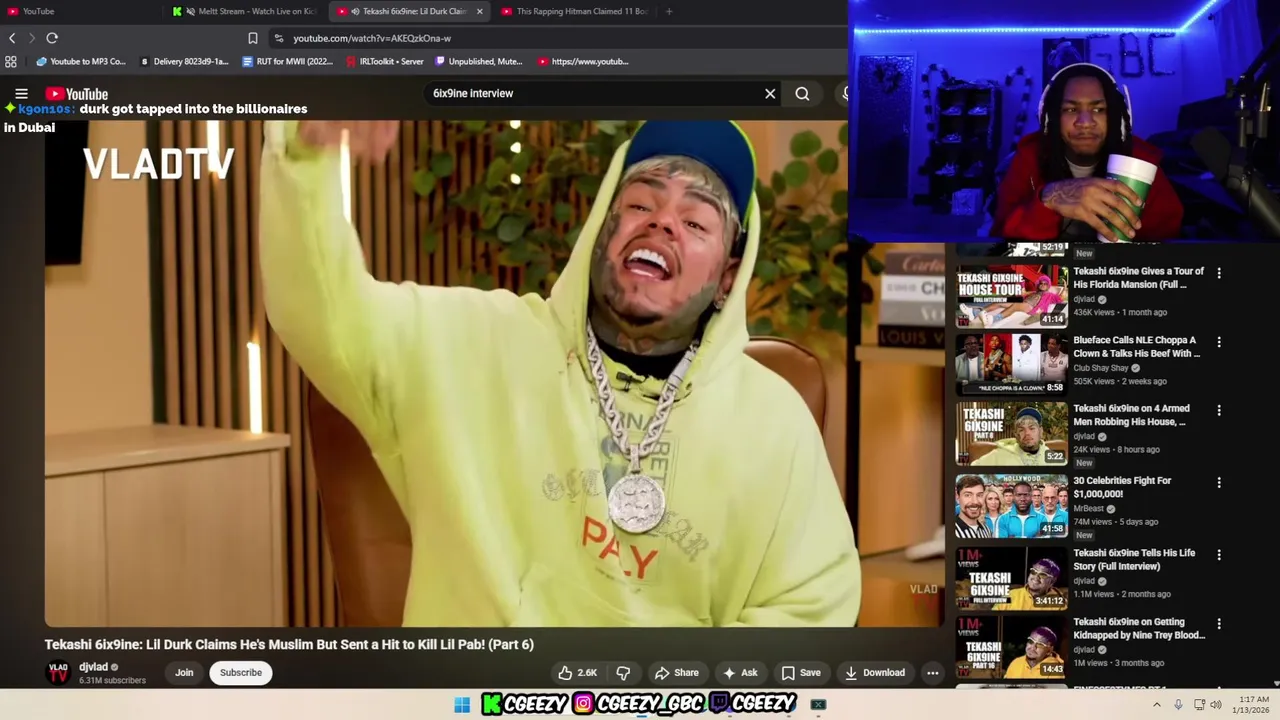The height and width of the screenshot is (720, 1280).
Task: Open the taskbar network icon
Action: point(1199,705)
